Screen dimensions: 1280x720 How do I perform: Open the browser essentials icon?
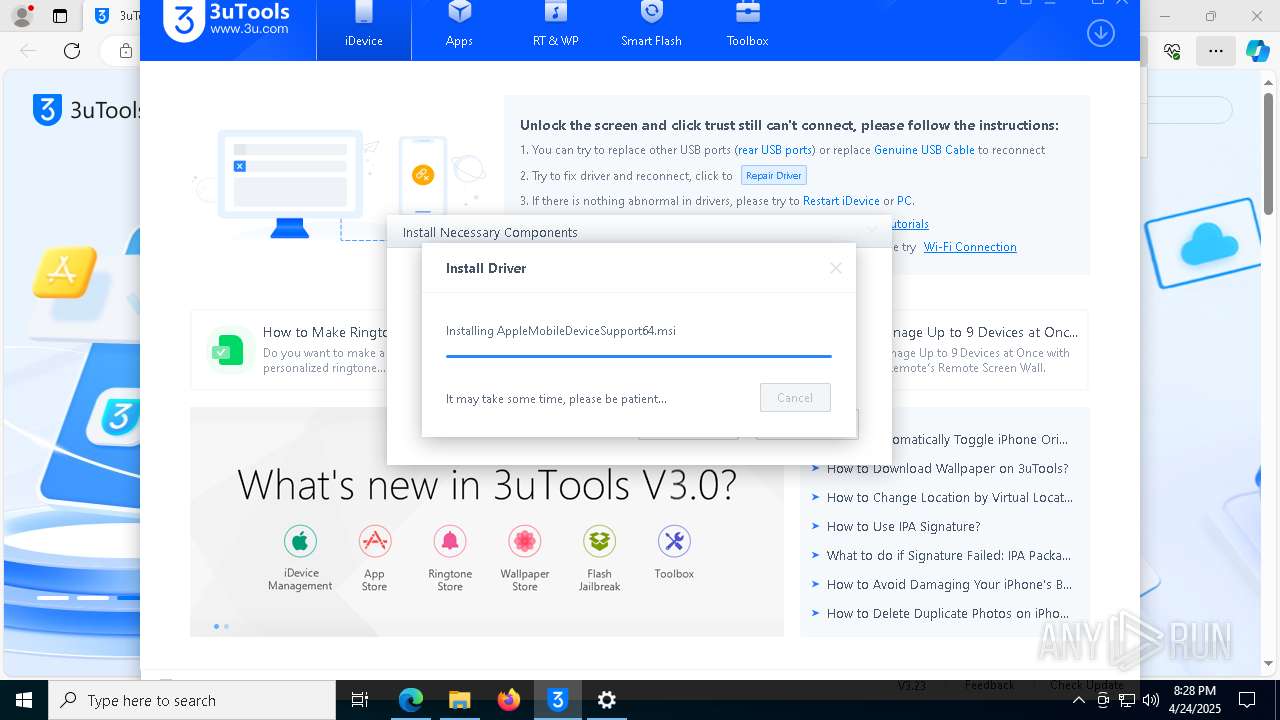[1173, 51]
